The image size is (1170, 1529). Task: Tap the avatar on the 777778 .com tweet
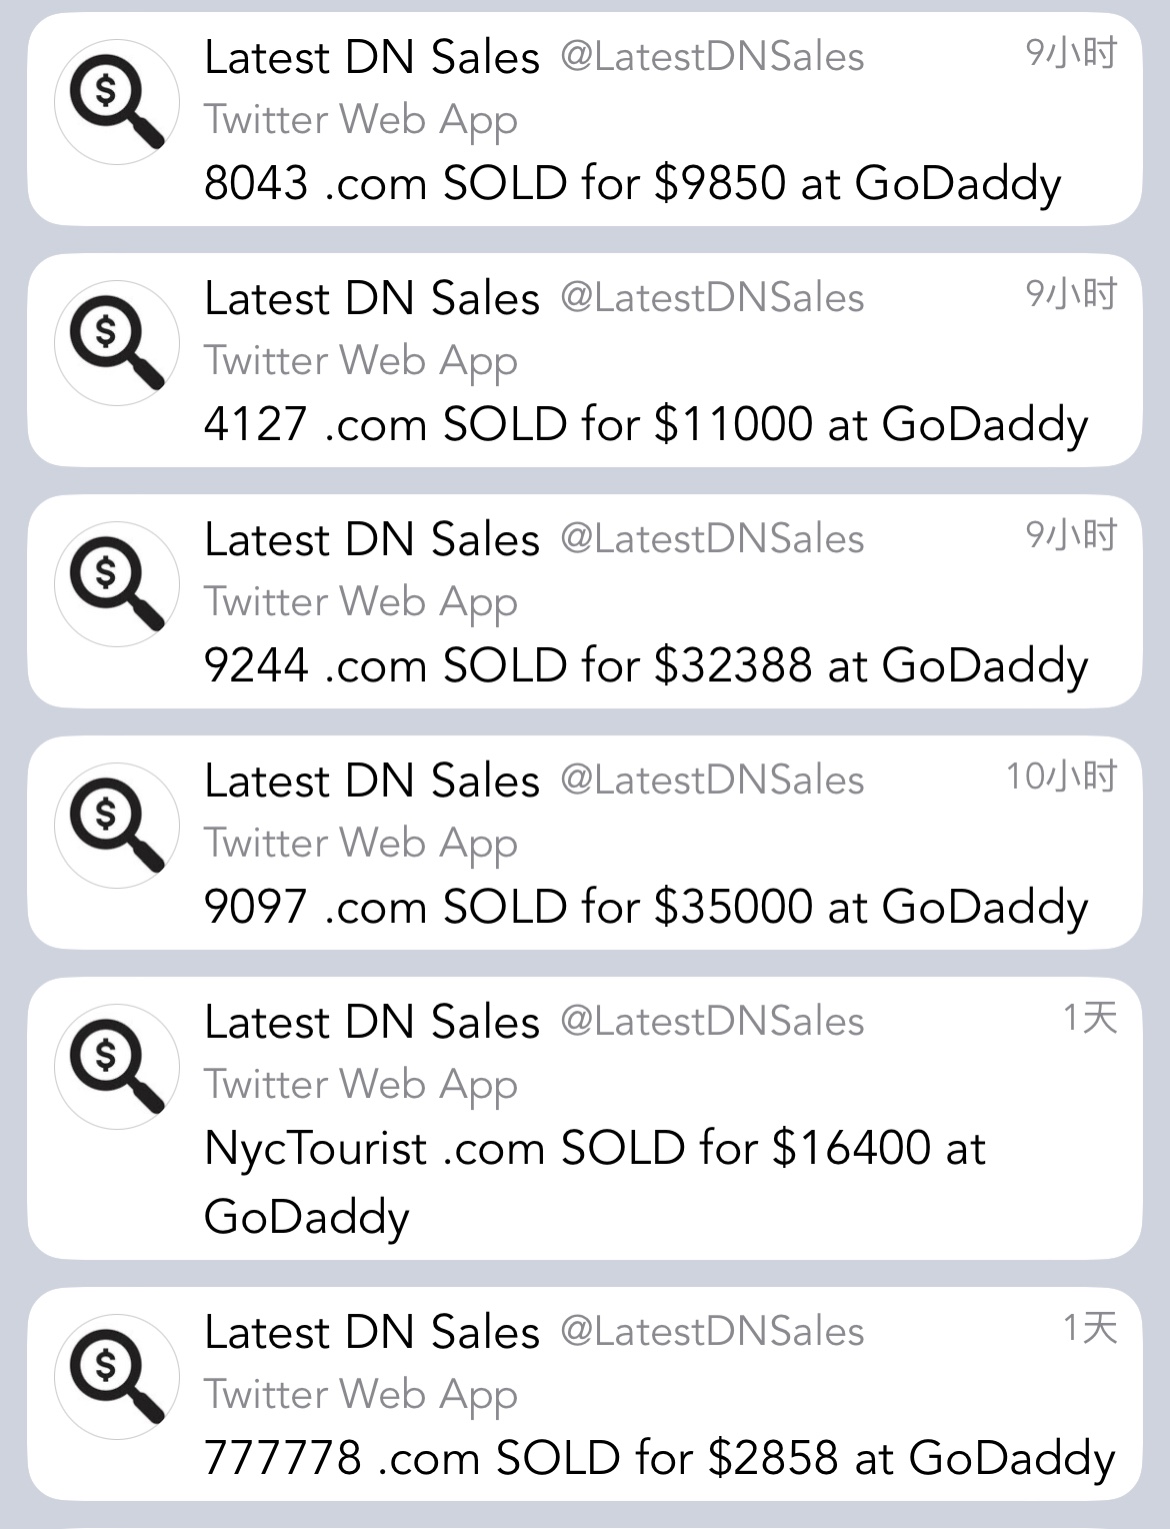coord(116,1376)
